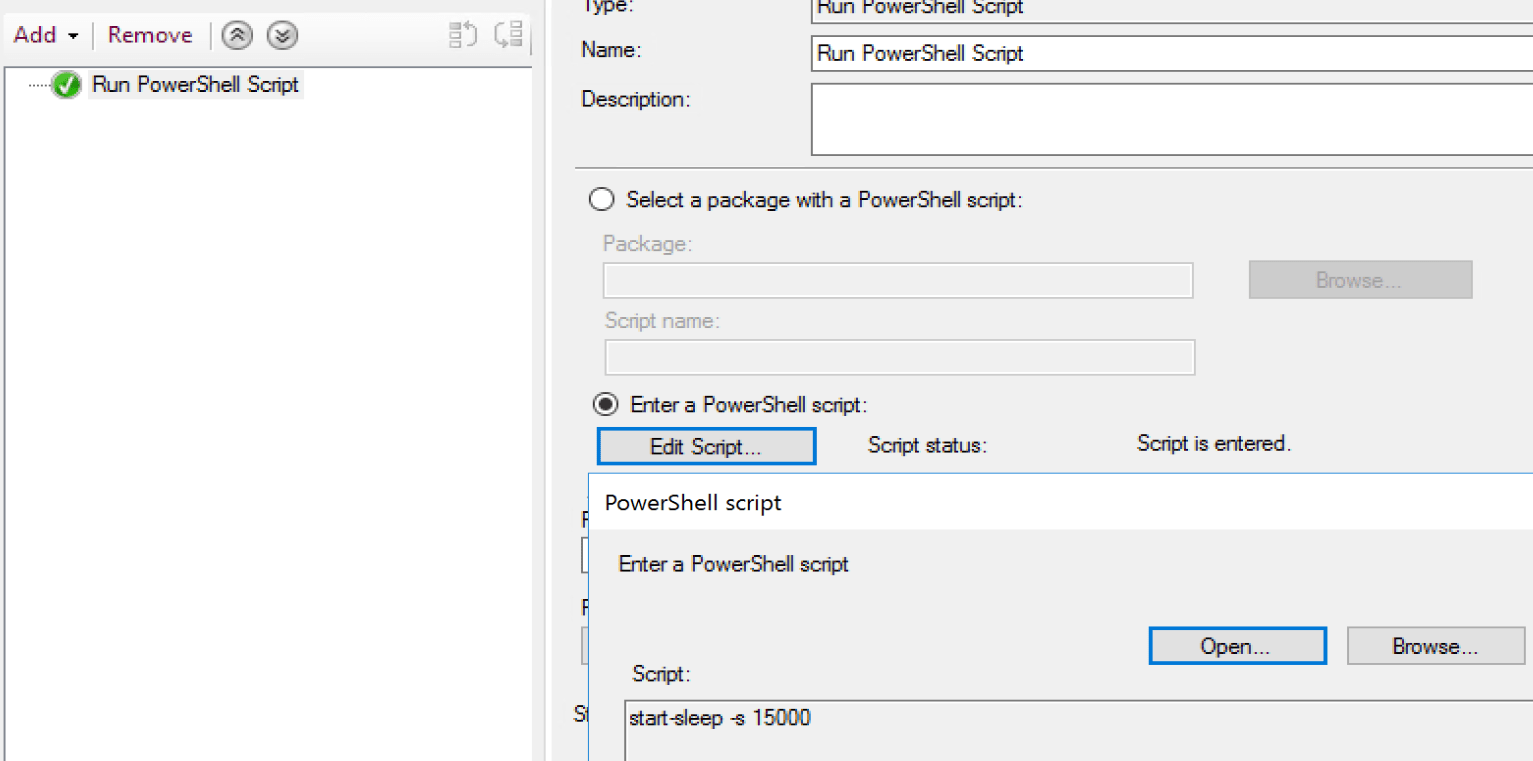Move the step down using the down-chevron icon
1533x761 pixels.
tap(281, 35)
